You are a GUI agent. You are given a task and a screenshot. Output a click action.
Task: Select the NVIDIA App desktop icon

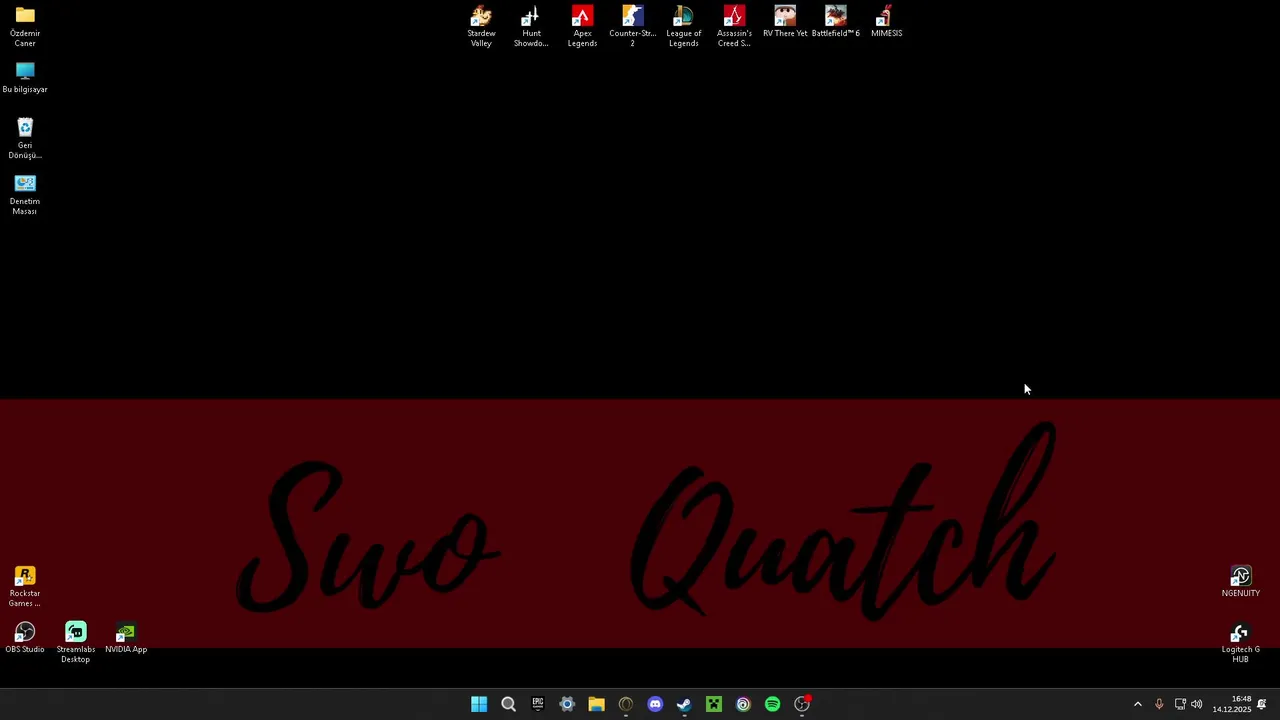click(x=126, y=638)
